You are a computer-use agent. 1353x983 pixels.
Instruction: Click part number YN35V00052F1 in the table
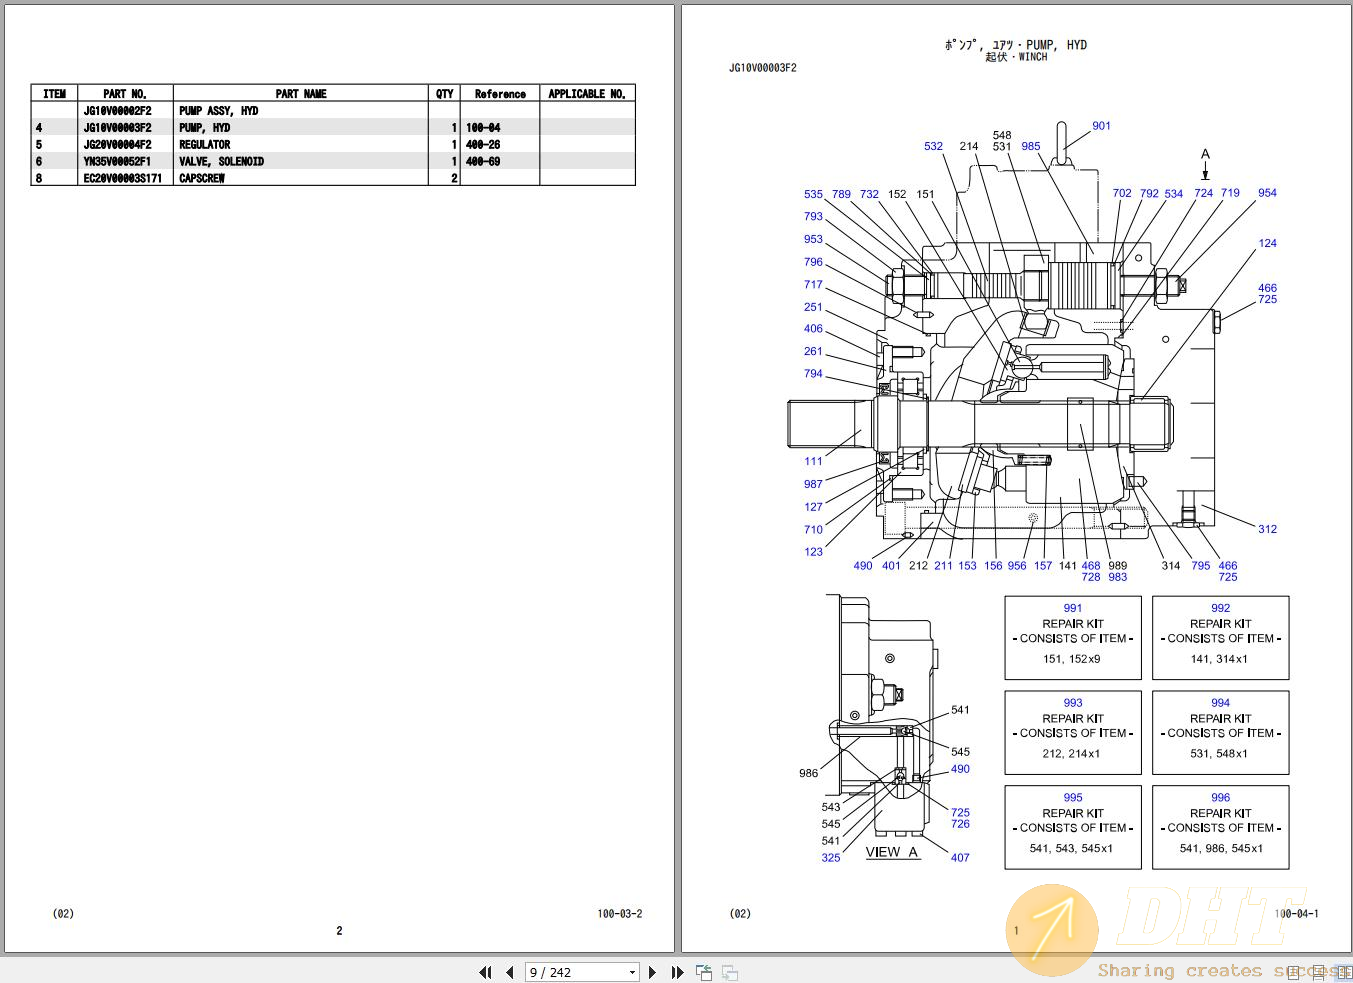click(118, 161)
